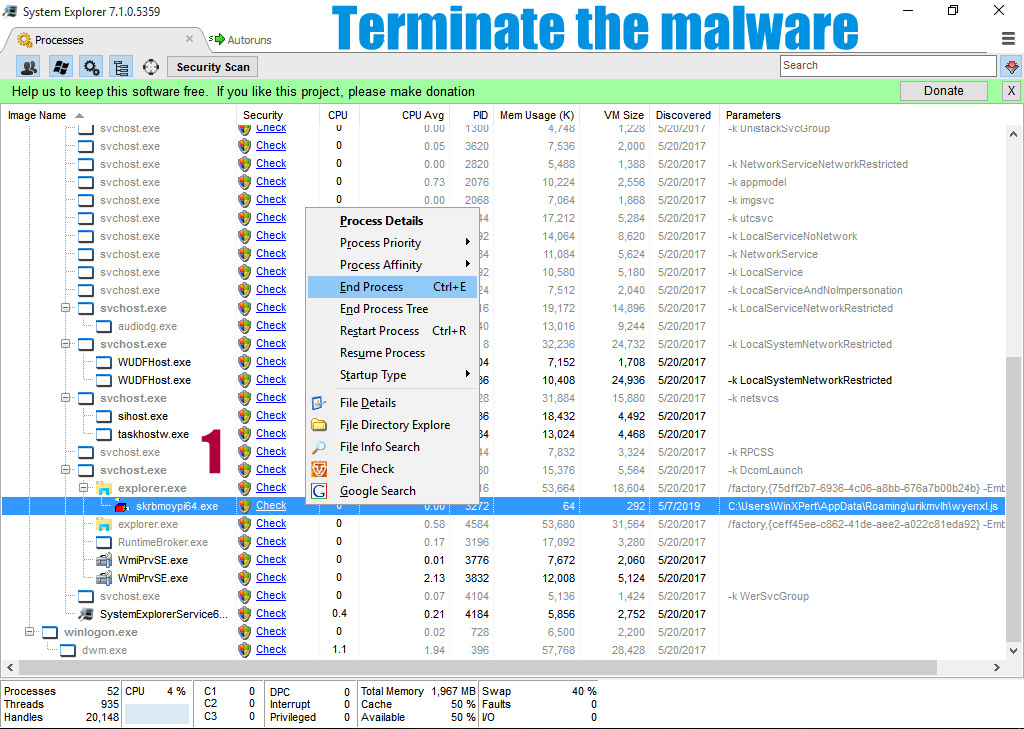Click the refresh target icon in toolbar
Screen dimensions: 1024x729
click(151, 67)
